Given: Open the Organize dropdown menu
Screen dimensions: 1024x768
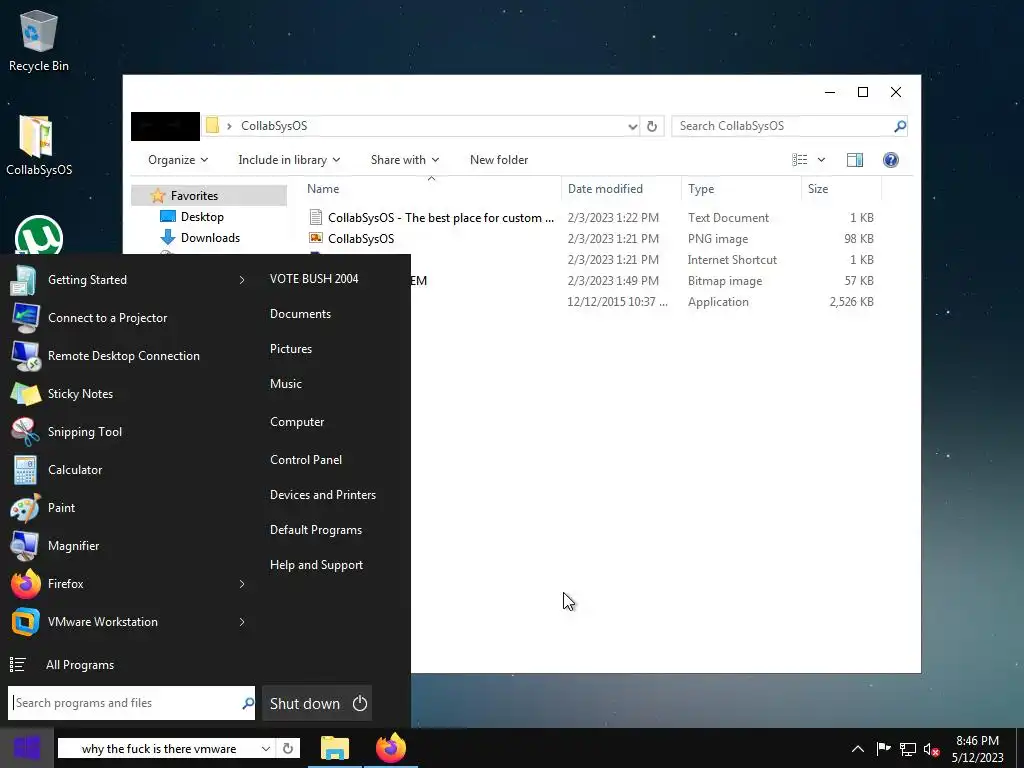Looking at the screenshot, I should click(x=178, y=160).
